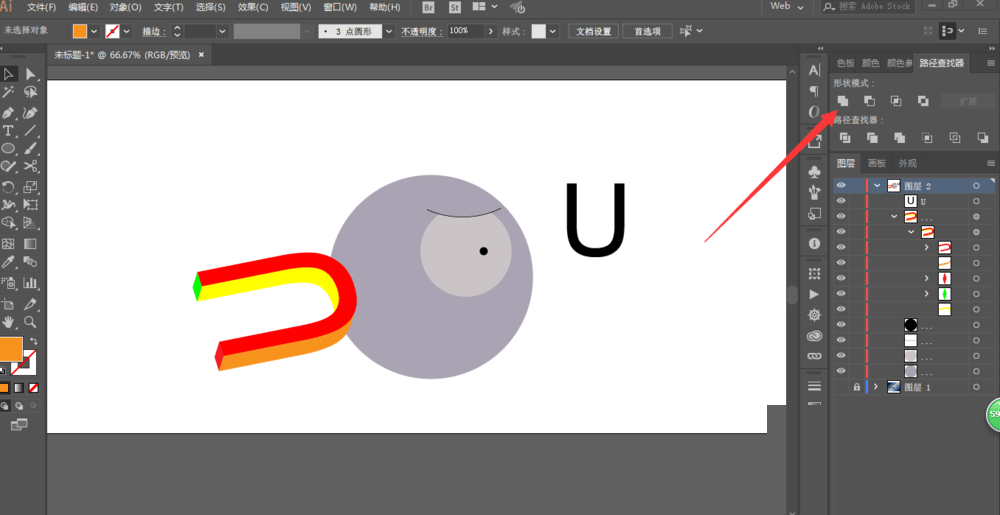Open the fill color dropdown in control bar
Viewport: 1000px width, 515px height.
95,31
